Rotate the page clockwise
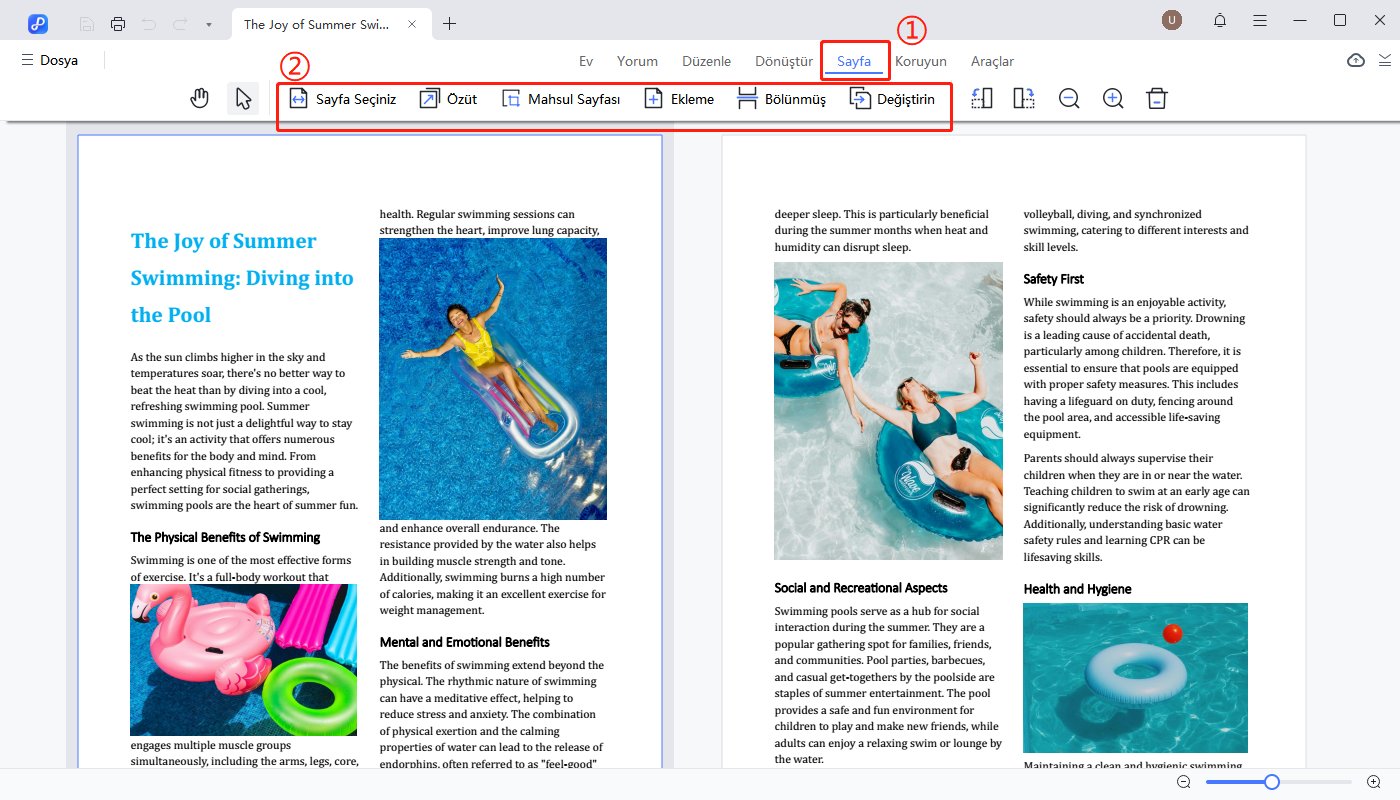The image size is (1400, 800). pyautogui.click(x=1023, y=98)
